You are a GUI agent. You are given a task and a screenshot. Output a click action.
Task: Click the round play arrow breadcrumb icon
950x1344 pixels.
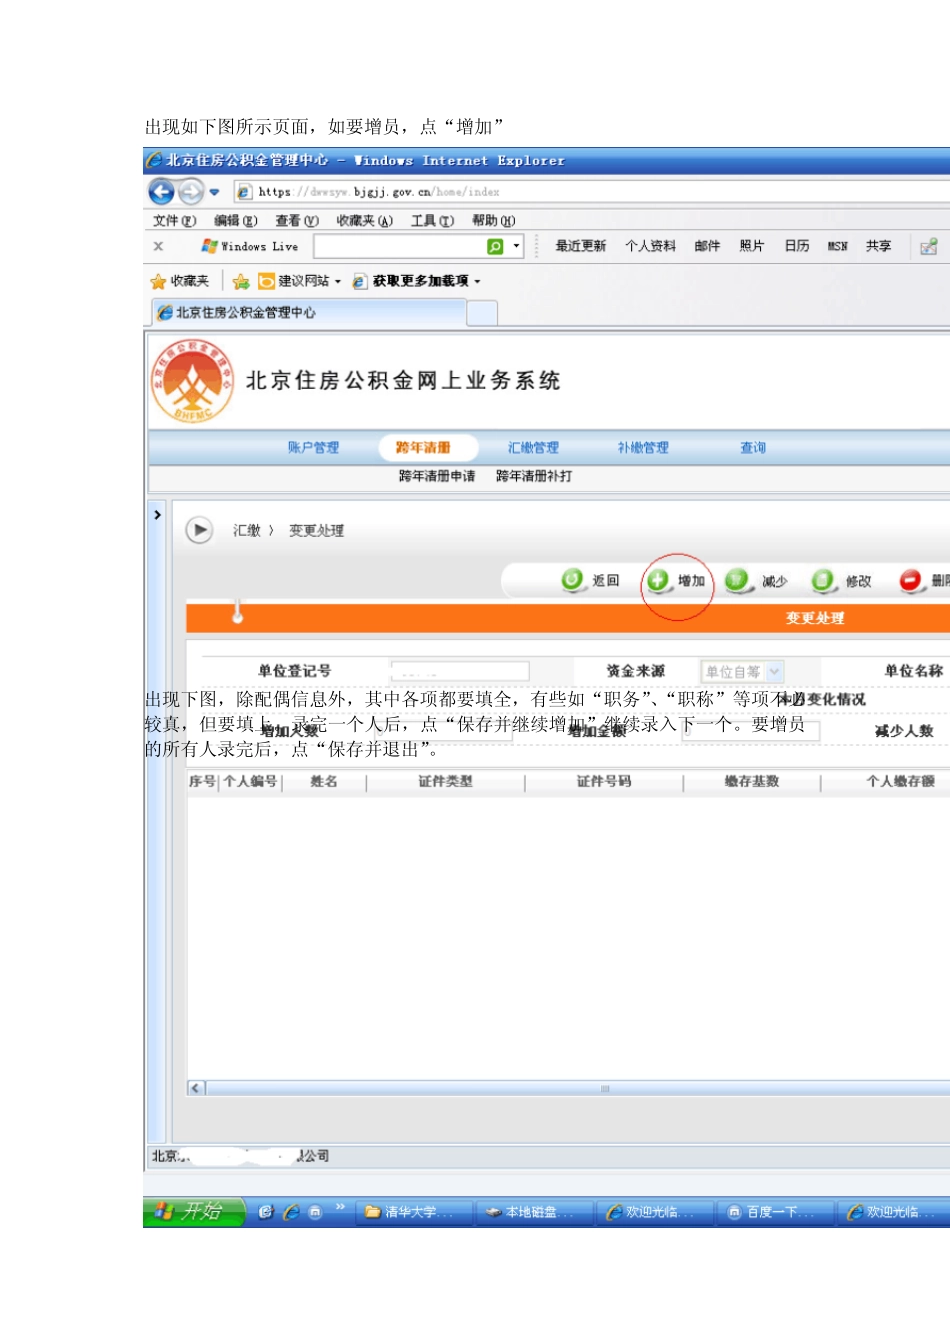pyautogui.click(x=199, y=530)
